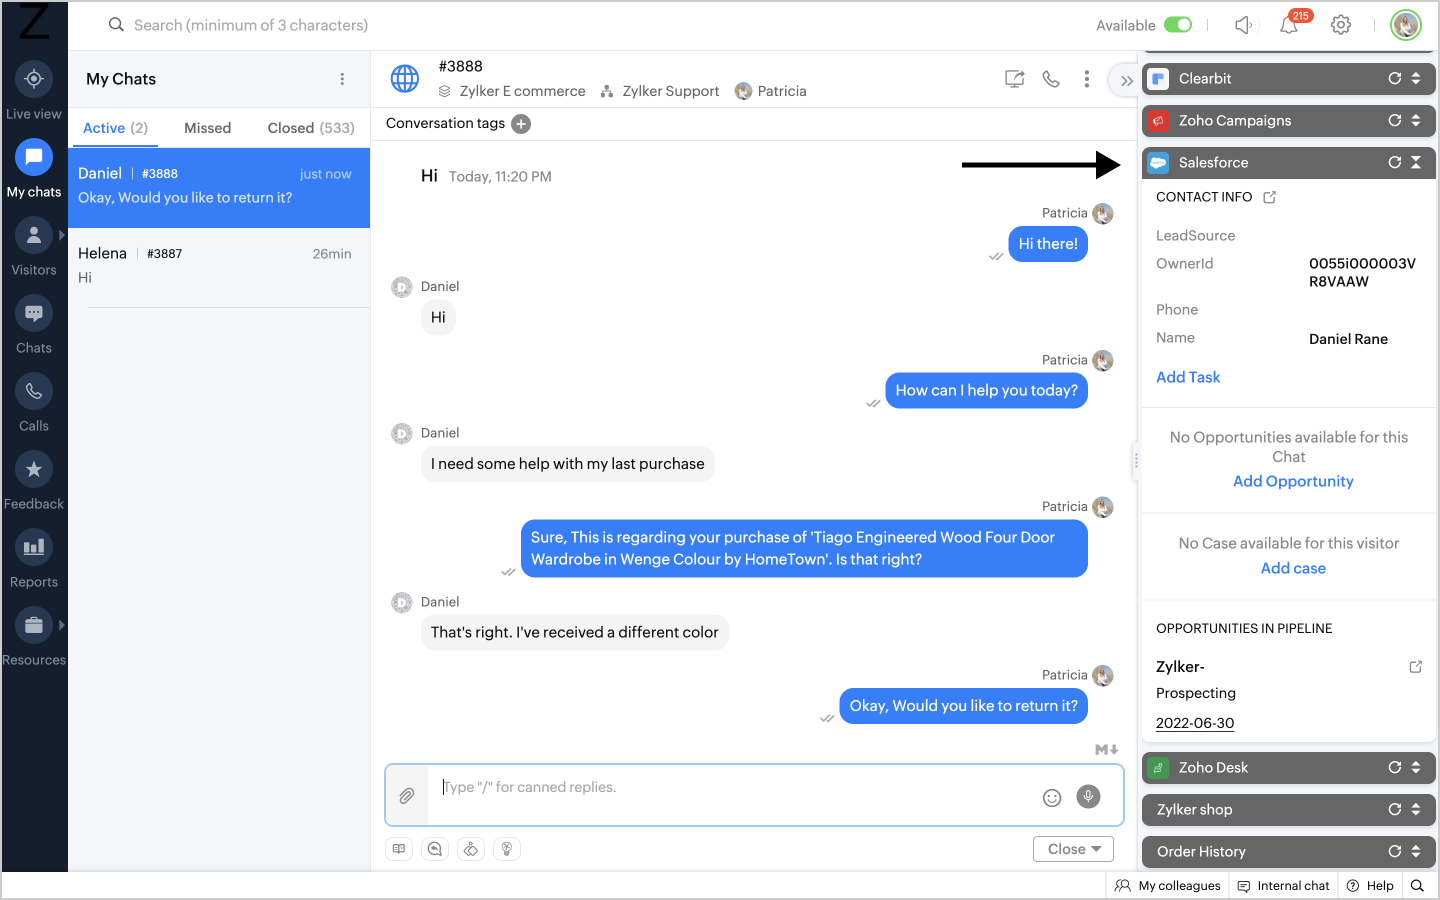Add a conversation tag with plus icon
This screenshot has width=1440, height=900.
(x=521, y=124)
